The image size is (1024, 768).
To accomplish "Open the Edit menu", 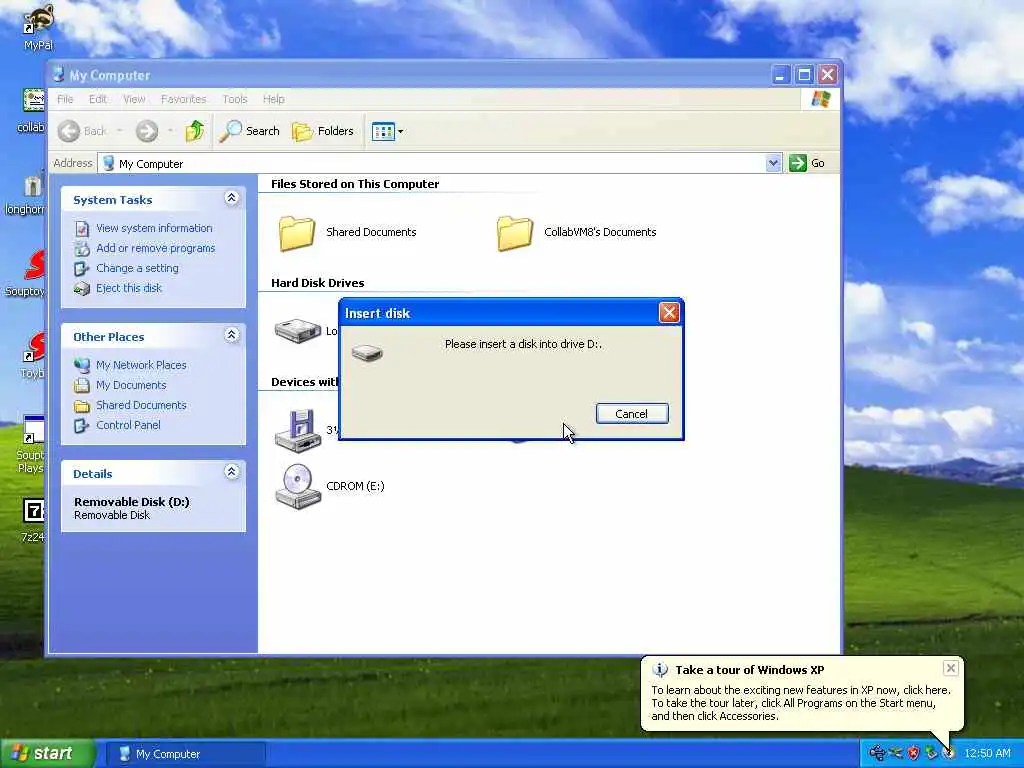I will tap(98, 99).
